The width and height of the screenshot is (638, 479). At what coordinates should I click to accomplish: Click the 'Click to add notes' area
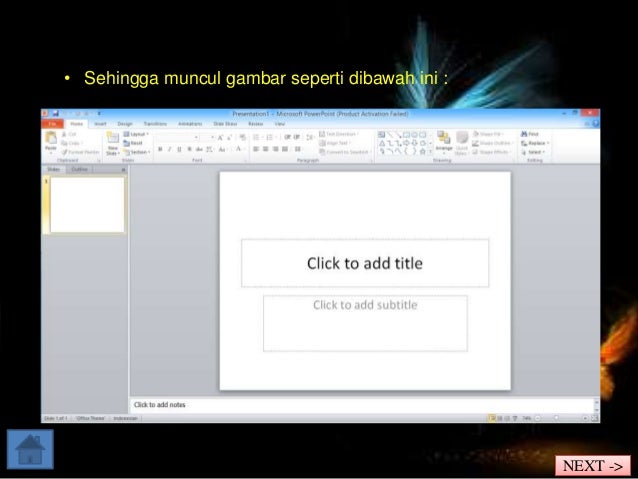click(362, 405)
